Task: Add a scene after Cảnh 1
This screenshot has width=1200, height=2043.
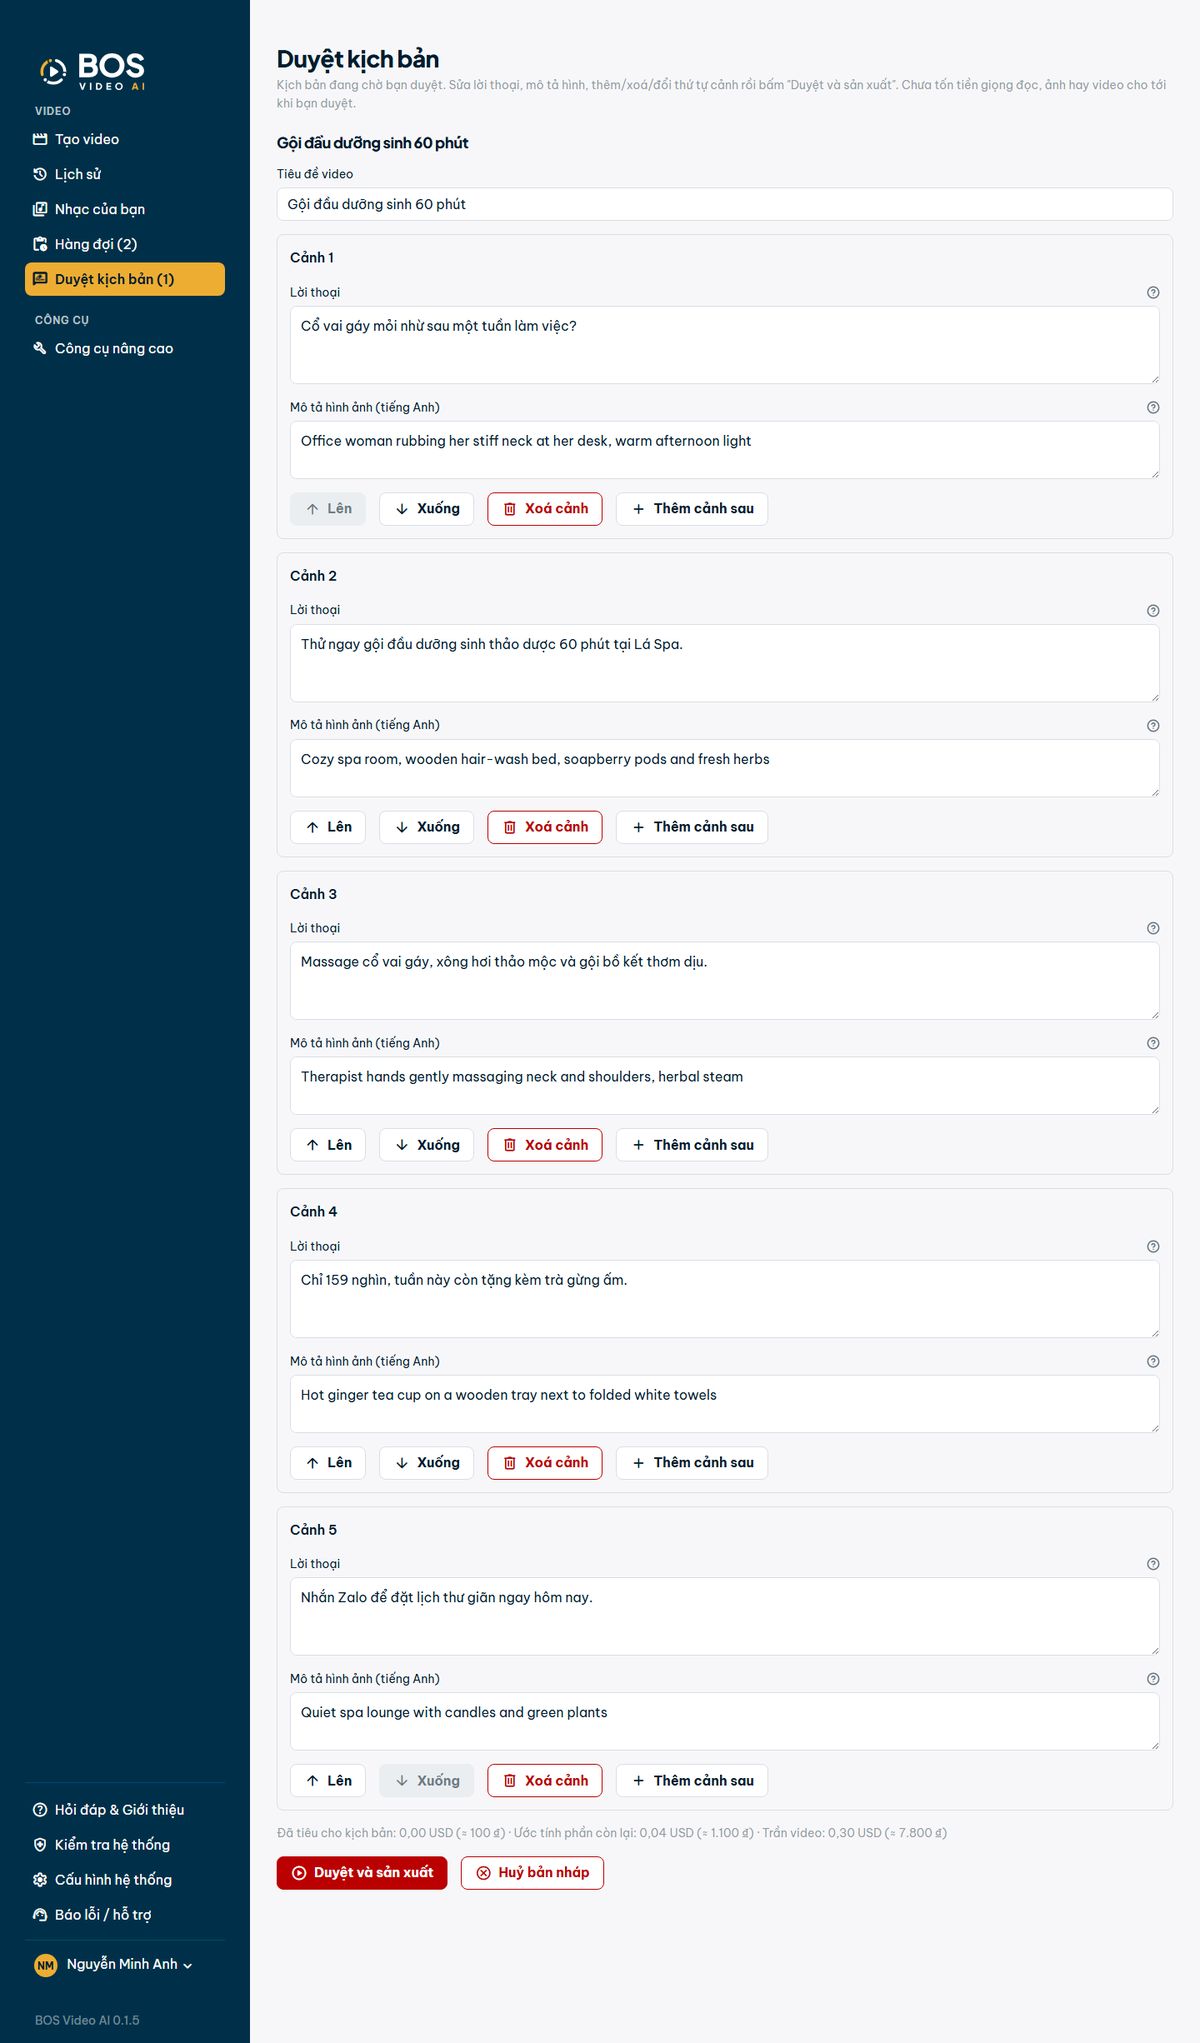Action: [692, 509]
